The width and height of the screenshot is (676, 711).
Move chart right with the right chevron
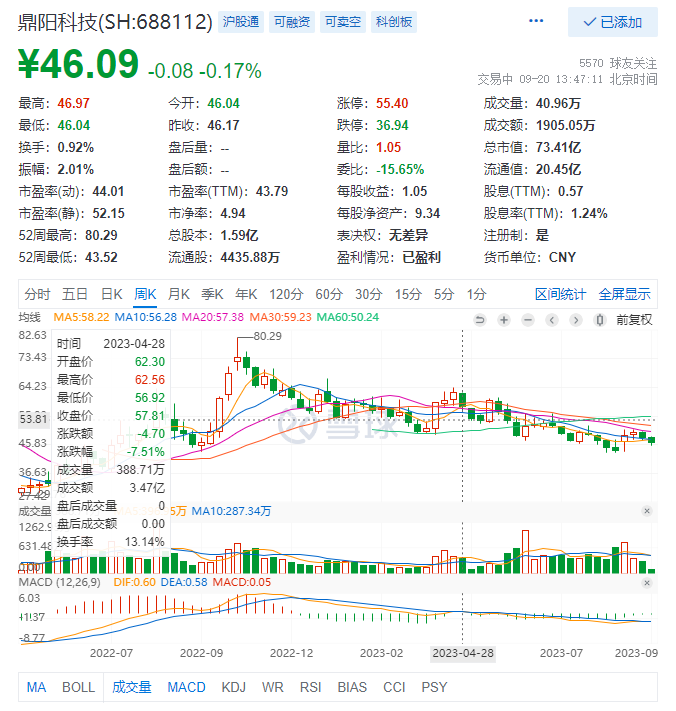pyautogui.click(x=576, y=320)
